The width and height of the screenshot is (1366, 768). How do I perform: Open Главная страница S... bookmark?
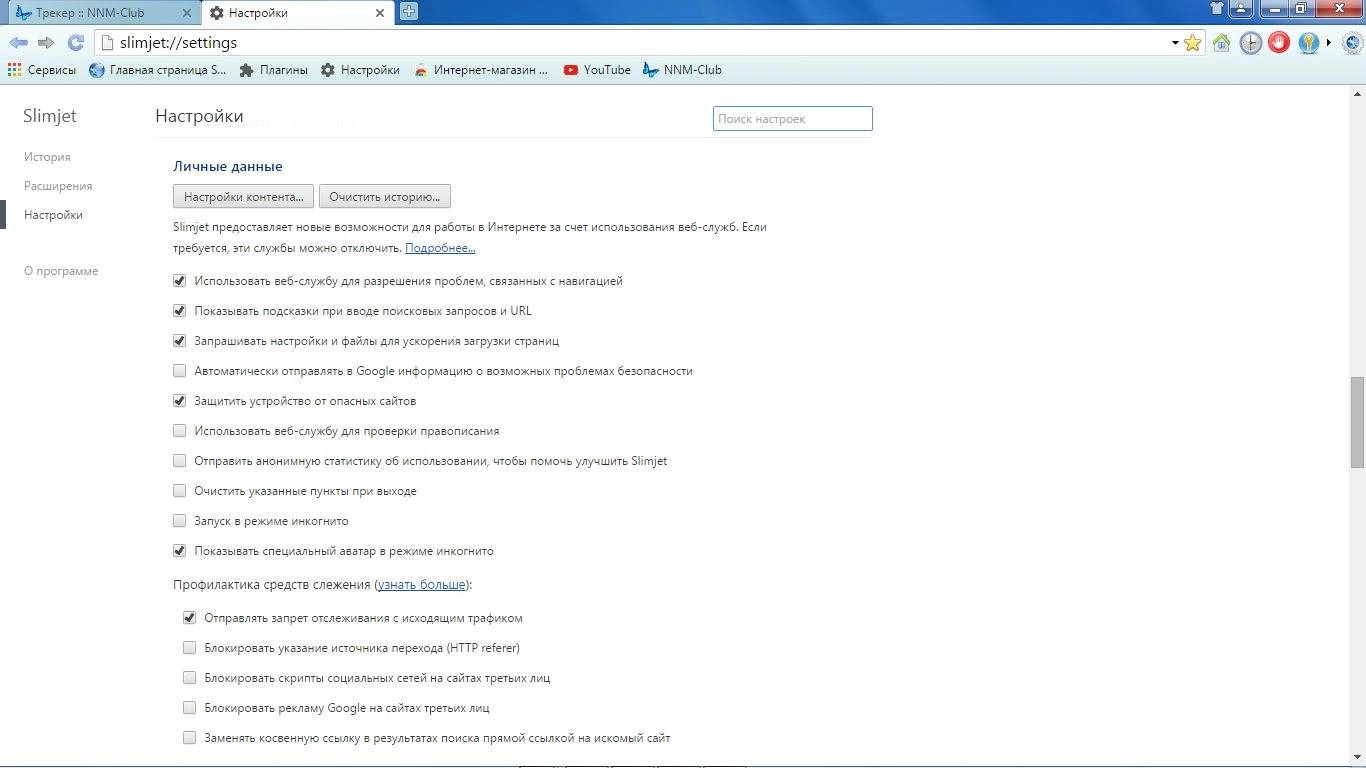[x=158, y=70]
